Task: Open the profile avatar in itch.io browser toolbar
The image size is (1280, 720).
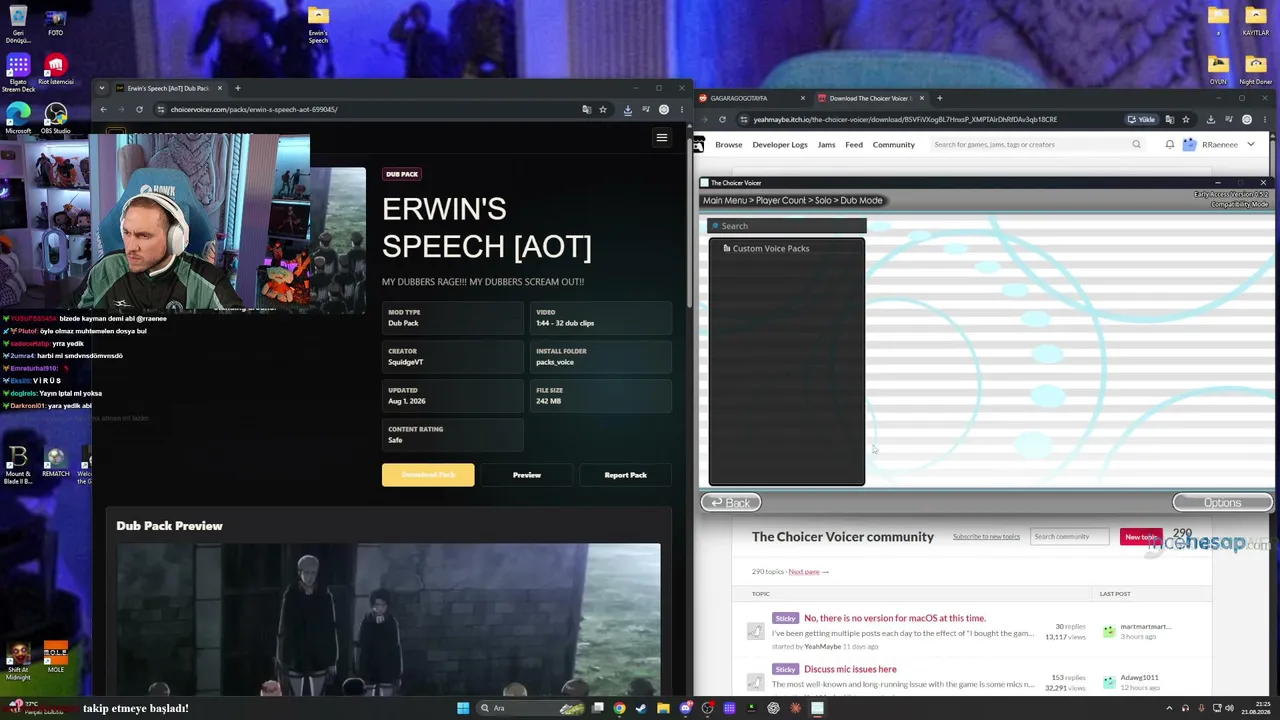Action: coord(1246,119)
